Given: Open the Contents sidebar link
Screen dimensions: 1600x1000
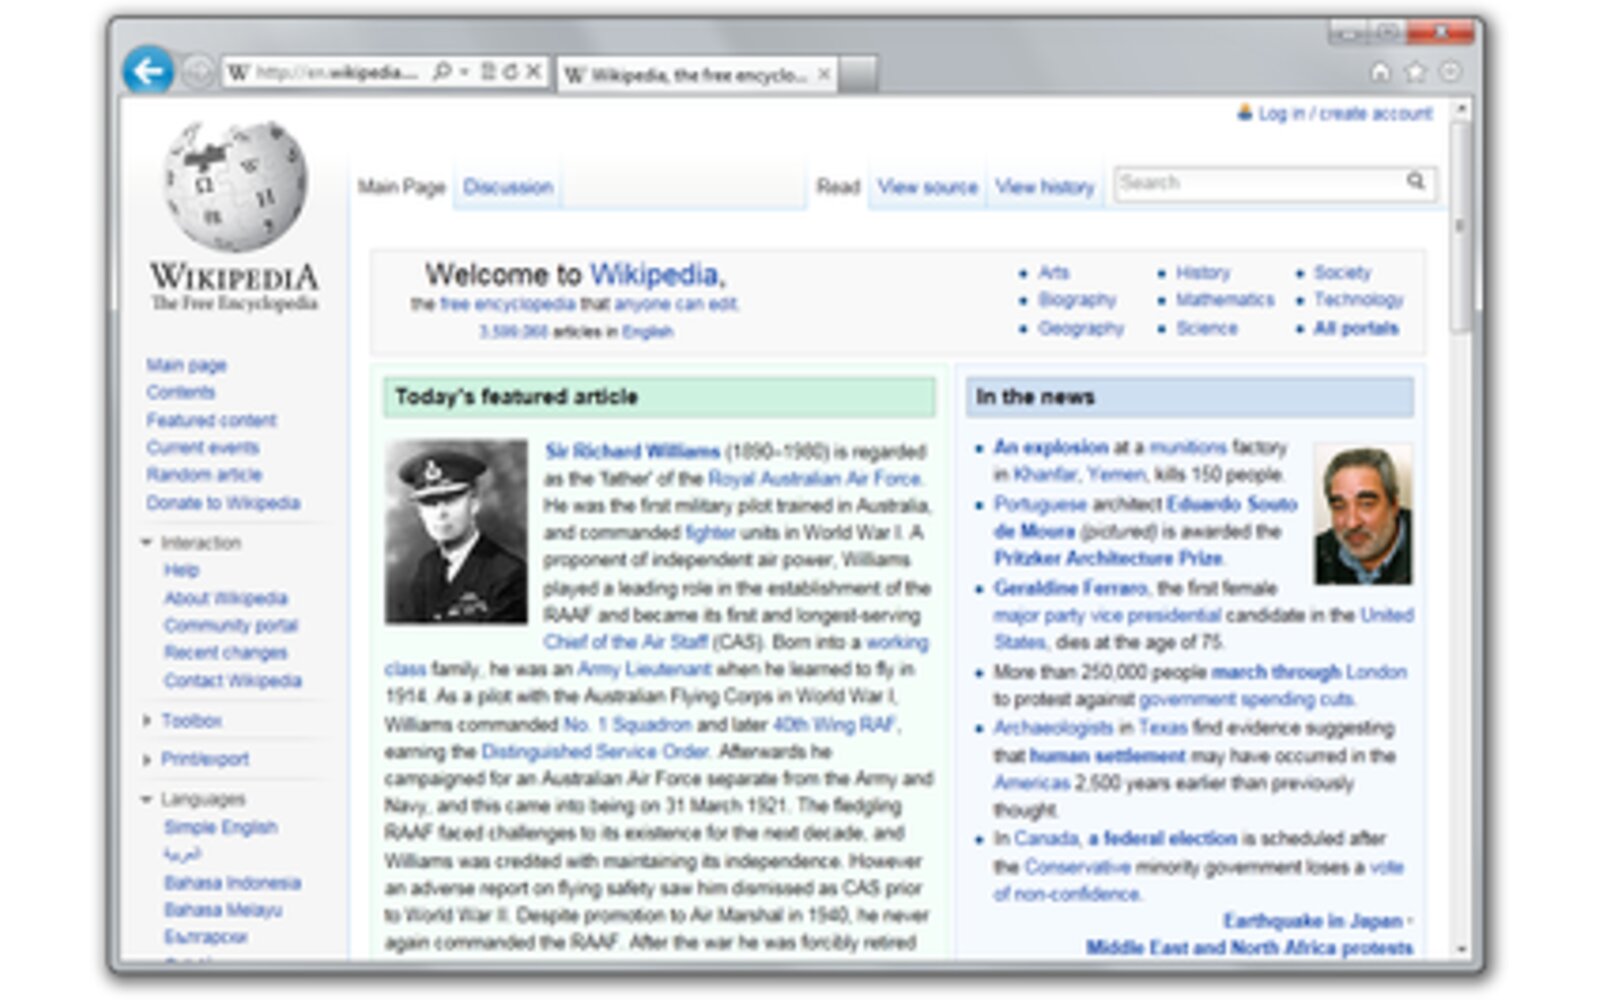Looking at the screenshot, I should click(181, 392).
